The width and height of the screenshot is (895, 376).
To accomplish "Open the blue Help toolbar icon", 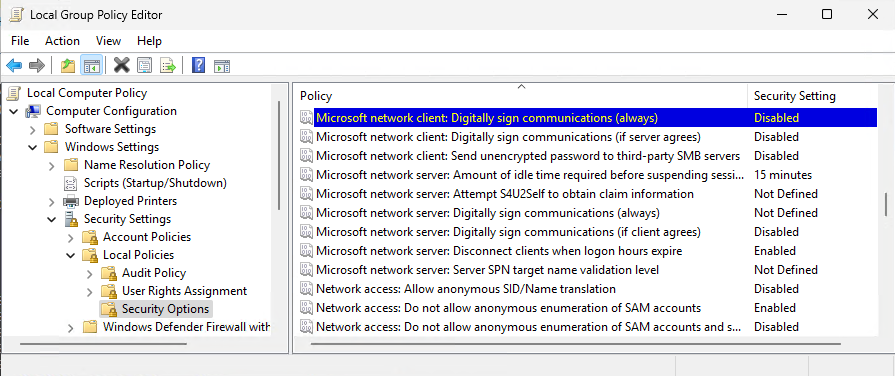I will tap(198, 66).
